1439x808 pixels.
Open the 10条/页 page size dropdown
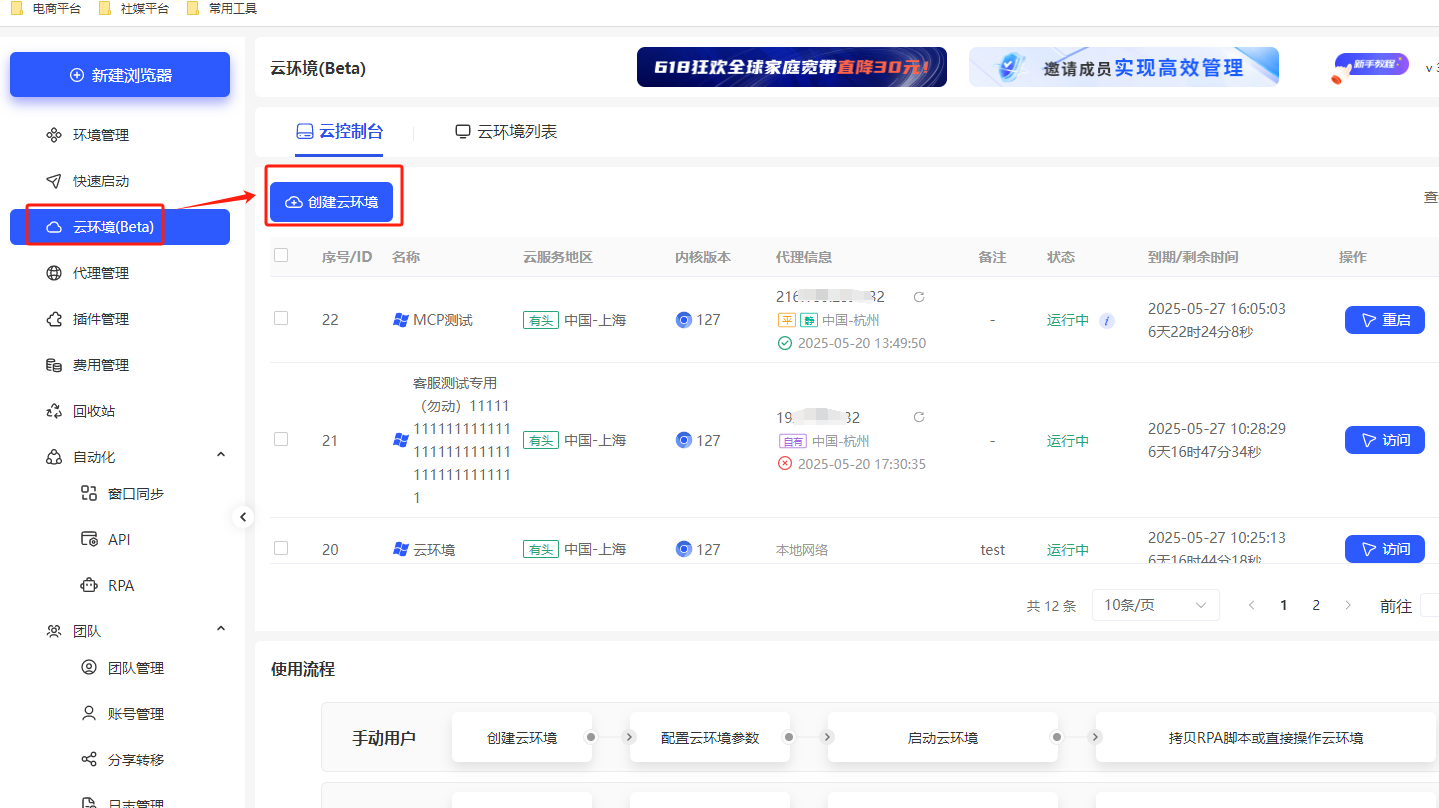1156,605
